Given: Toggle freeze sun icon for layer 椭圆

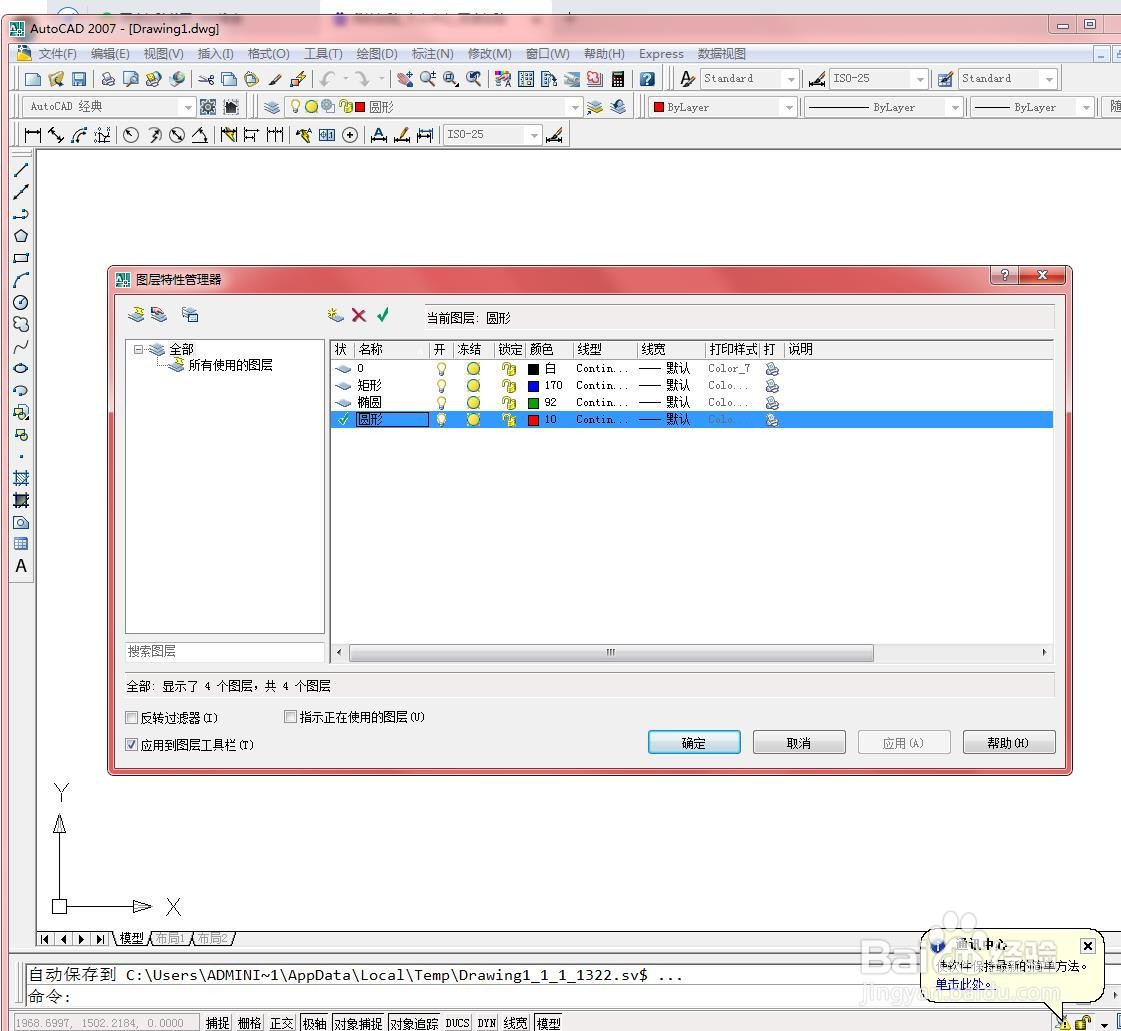Looking at the screenshot, I should click(473, 403).
